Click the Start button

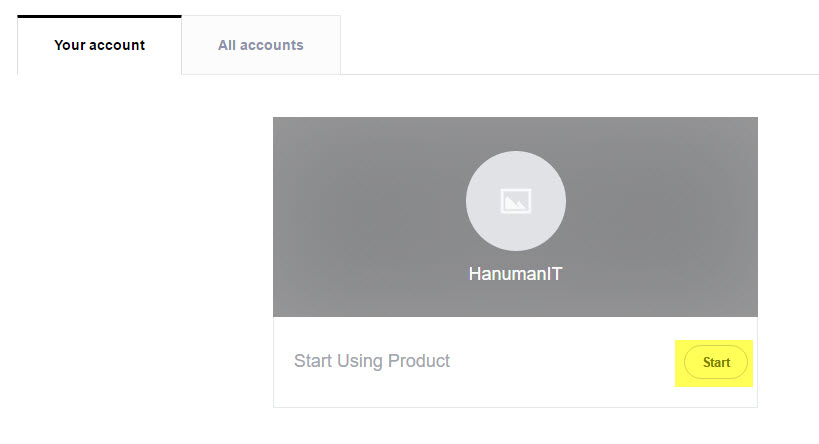click(x=716, y=362)
